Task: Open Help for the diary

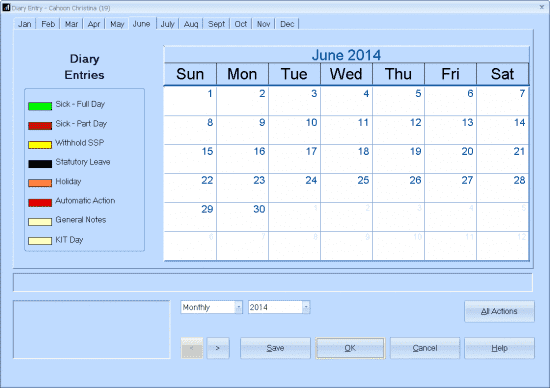Action: pyautogui.click(x=499, y=348)
